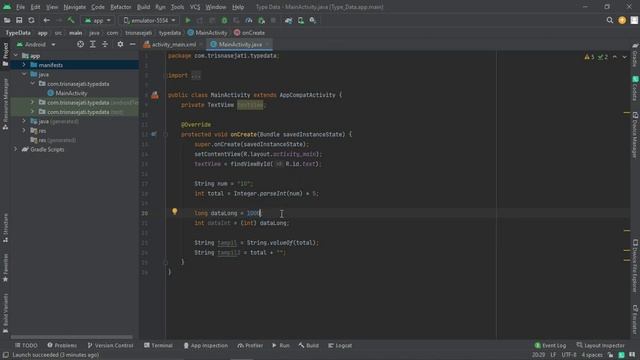Click the Debug app bug icon
The height and width of the screenshot is (360, 640).
tap(224, 20)
